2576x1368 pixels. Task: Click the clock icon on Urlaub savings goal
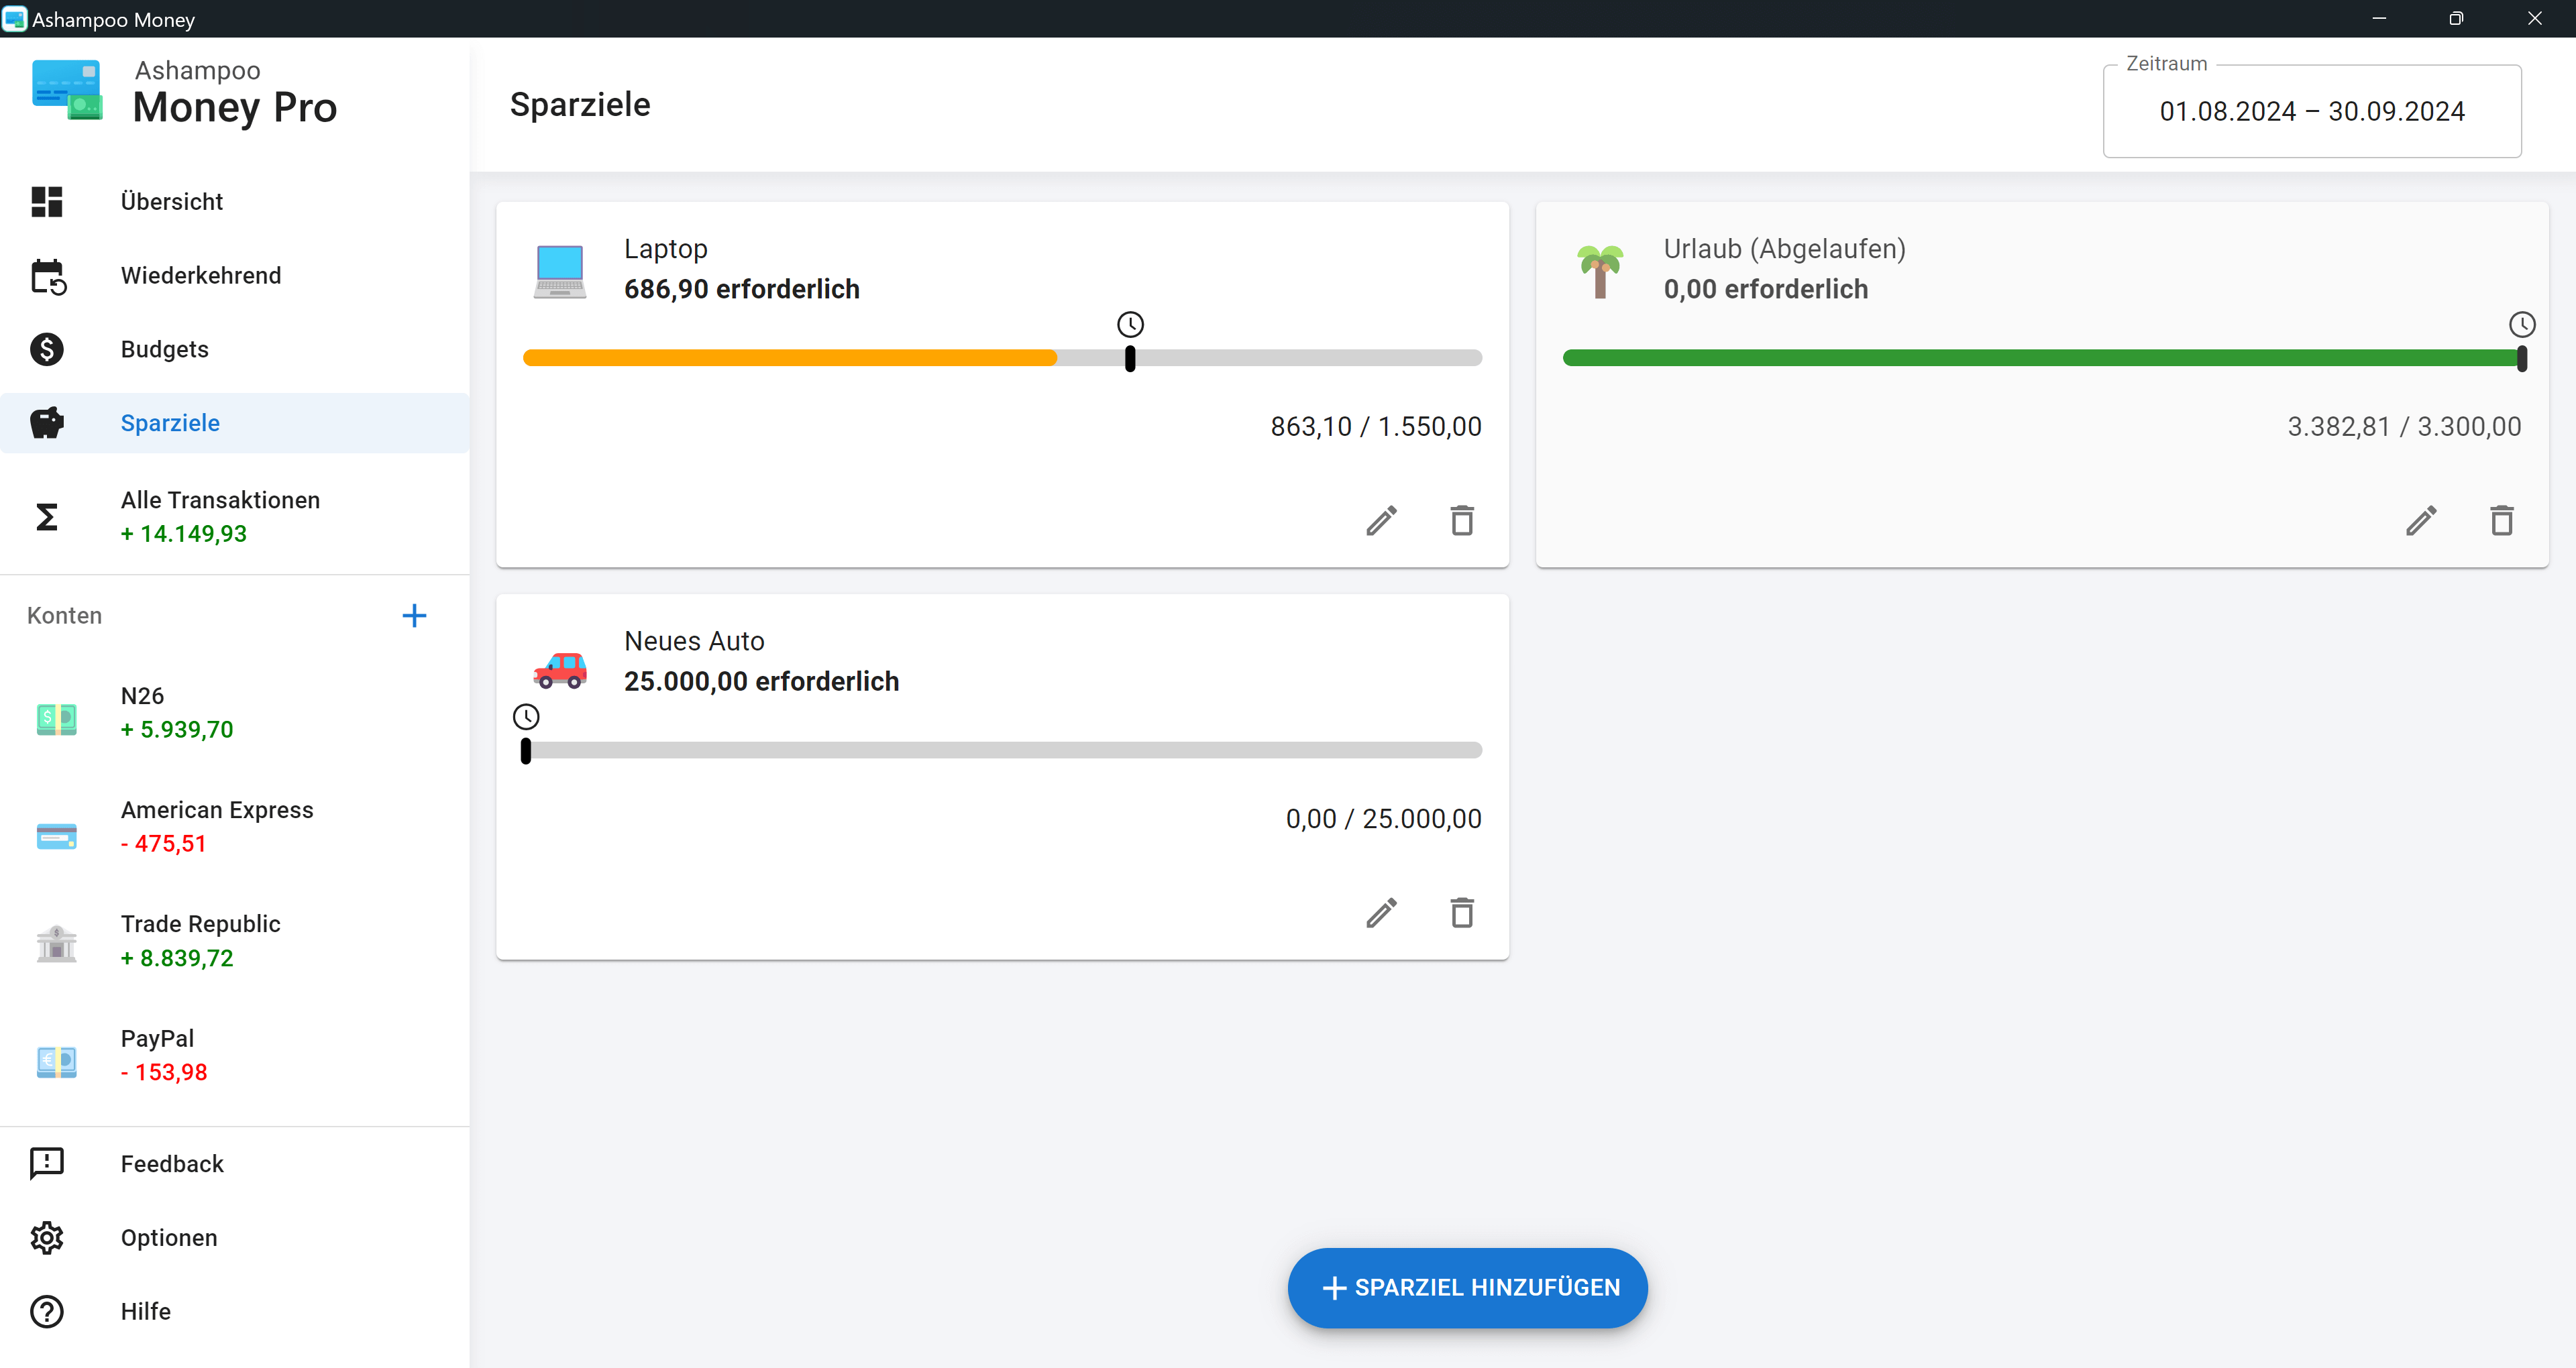click(x=2518, y=325)
